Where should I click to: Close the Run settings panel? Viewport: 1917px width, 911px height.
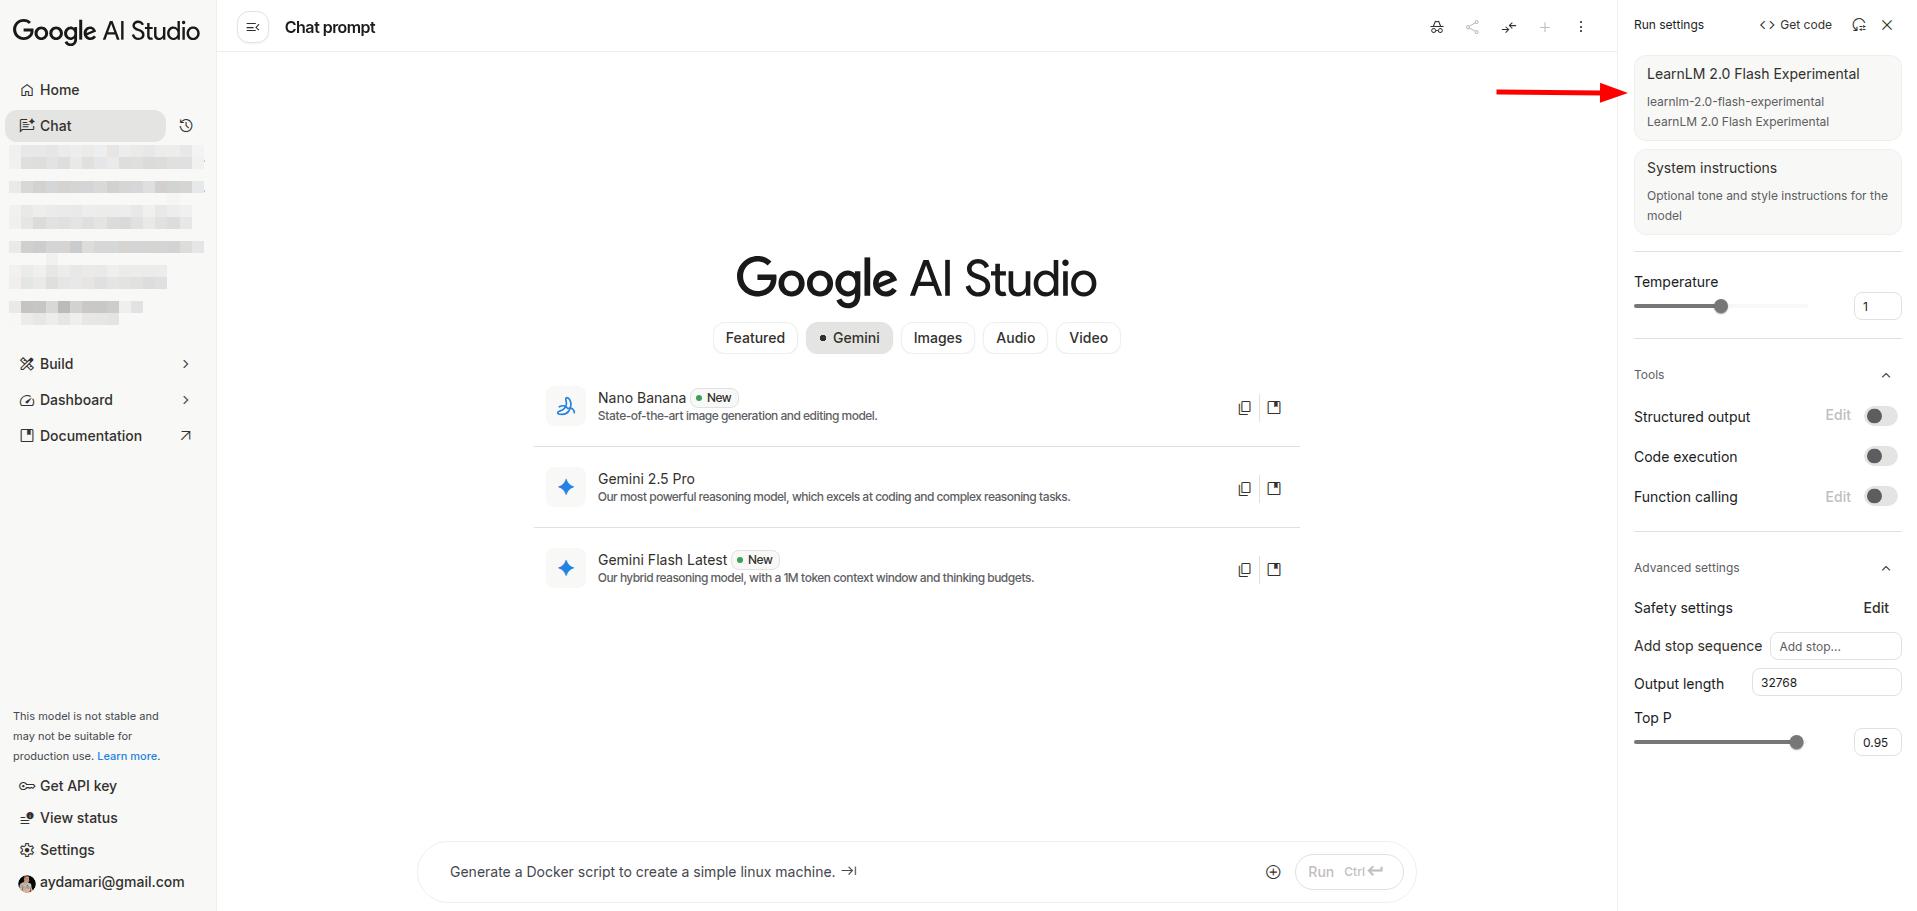(1887, 25)
